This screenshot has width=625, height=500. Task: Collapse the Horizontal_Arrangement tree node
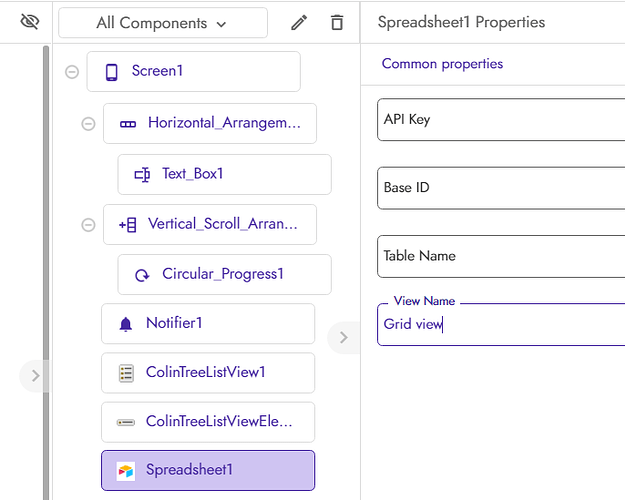pyautogui.click(x=88, y=124)
